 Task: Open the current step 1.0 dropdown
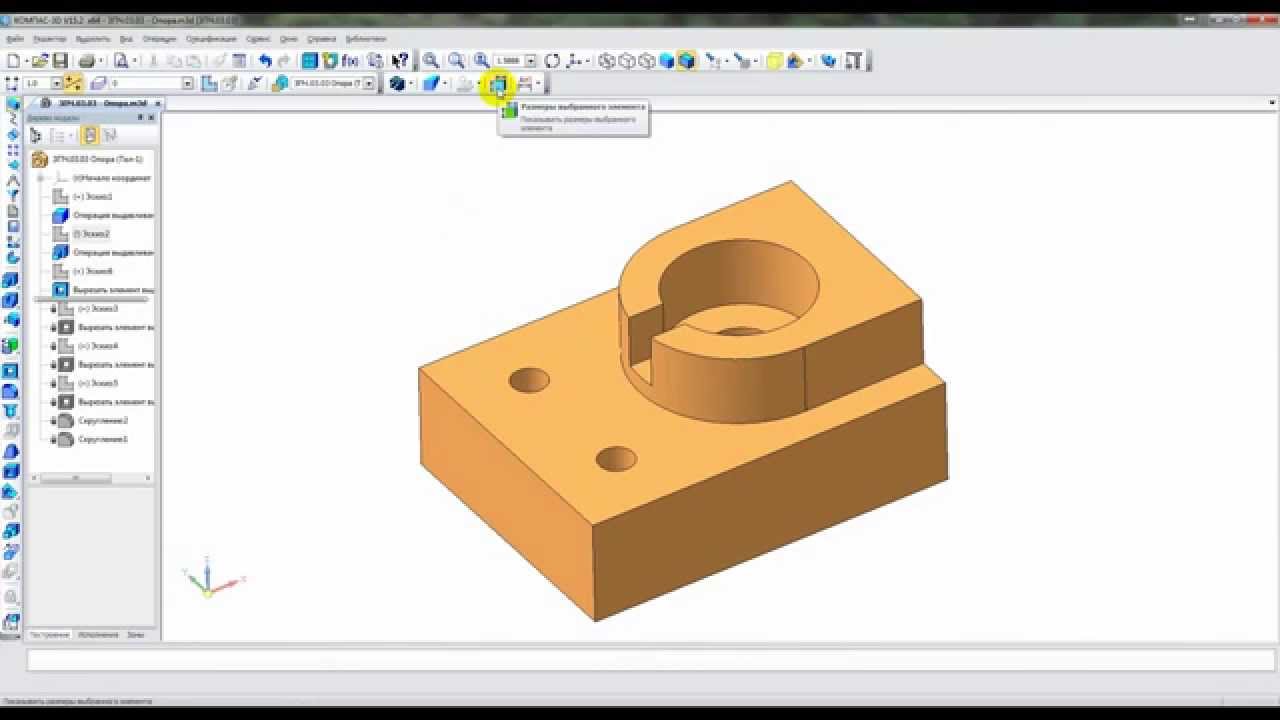[x=56, y=84]
